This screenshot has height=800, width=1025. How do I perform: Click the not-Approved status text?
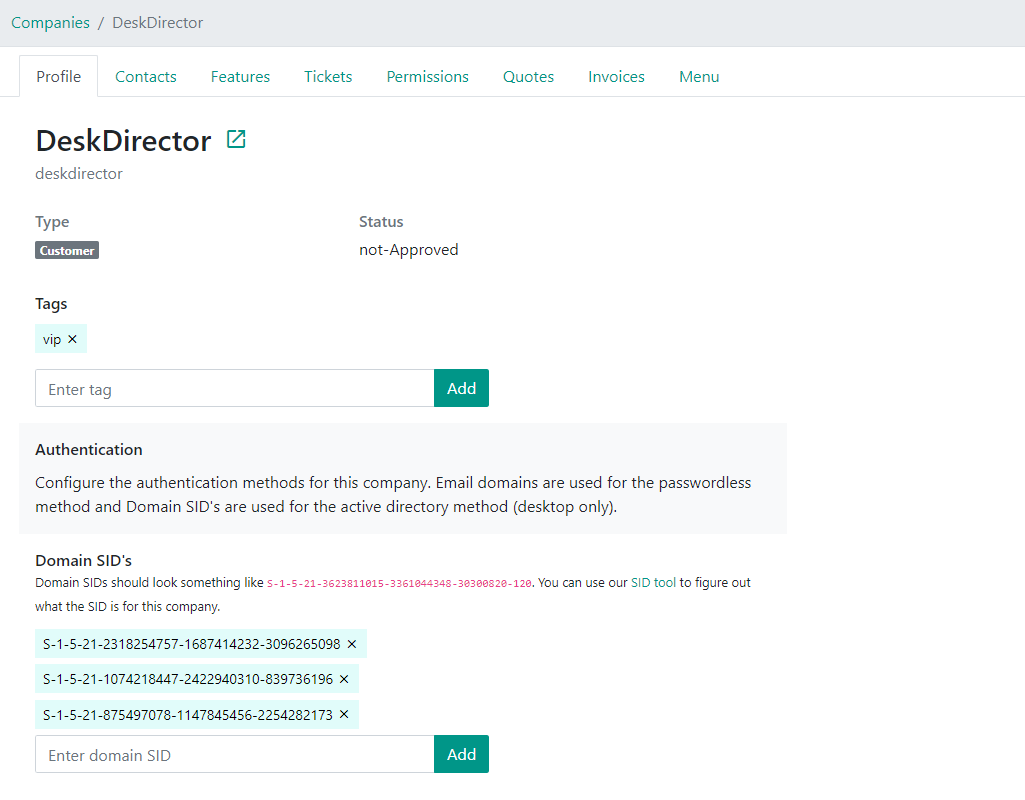click(409, 250)
